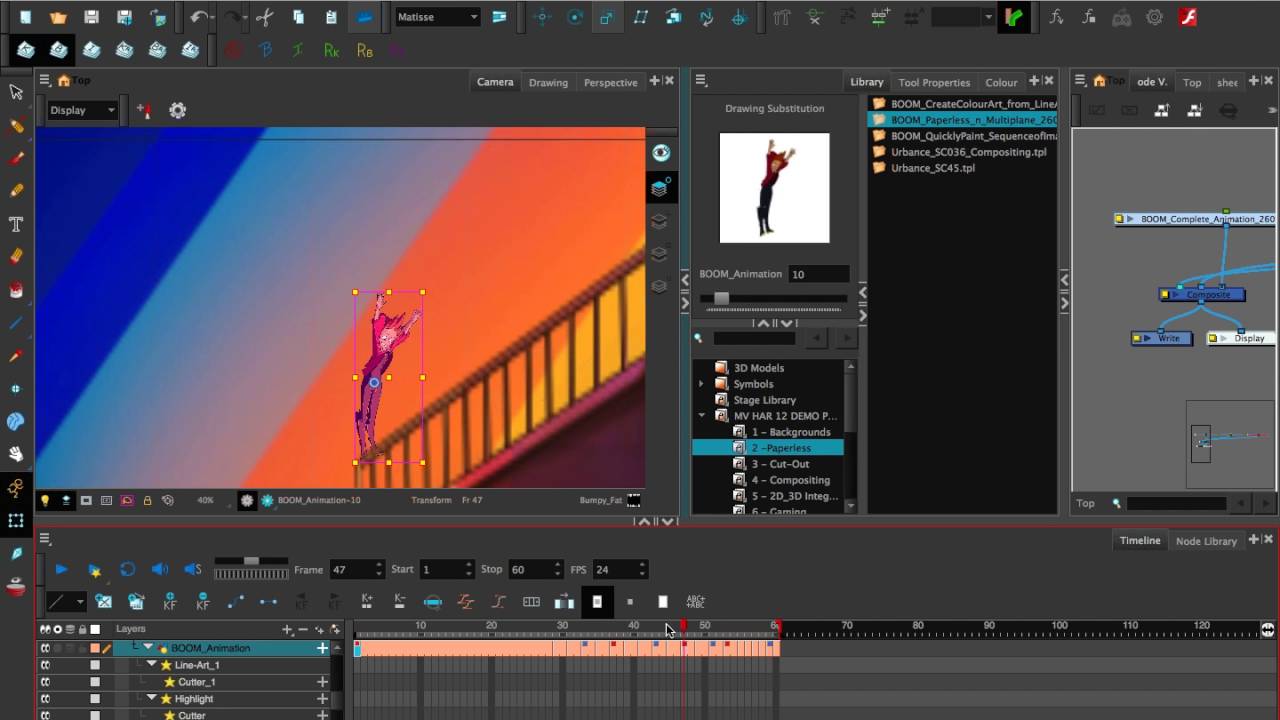Click the function curve fx icon
Viewport: 1280px width, 720px height.
coord(1056,17)
